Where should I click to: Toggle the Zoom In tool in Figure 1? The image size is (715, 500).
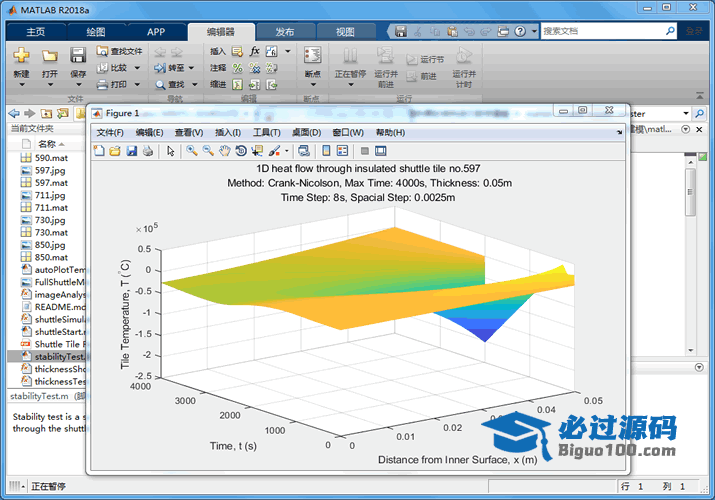click(192, 151)
